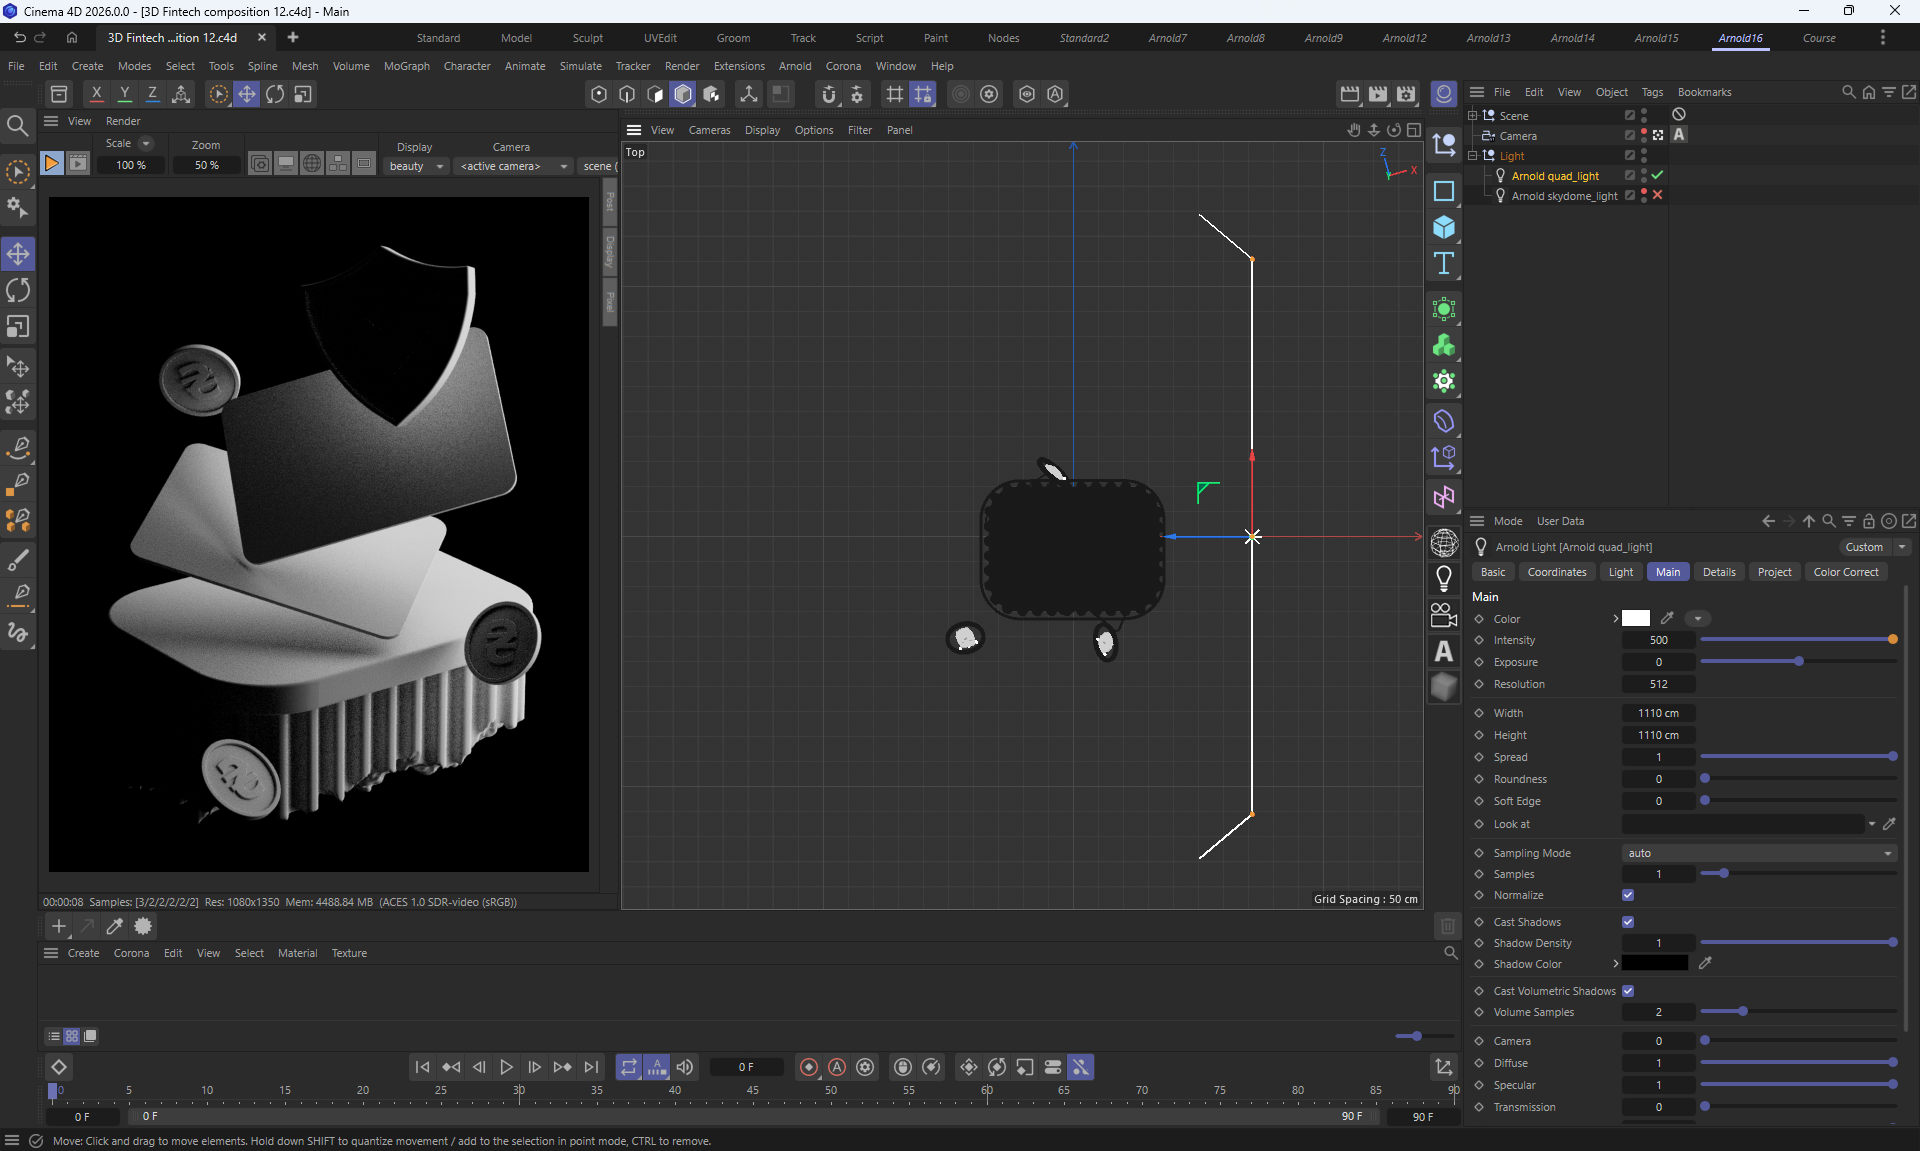Viewport: 1920px width, 1151px height.
Task: Collapse the Light group in object tree
Action: pyautogui.click(x=1473, y=156)
